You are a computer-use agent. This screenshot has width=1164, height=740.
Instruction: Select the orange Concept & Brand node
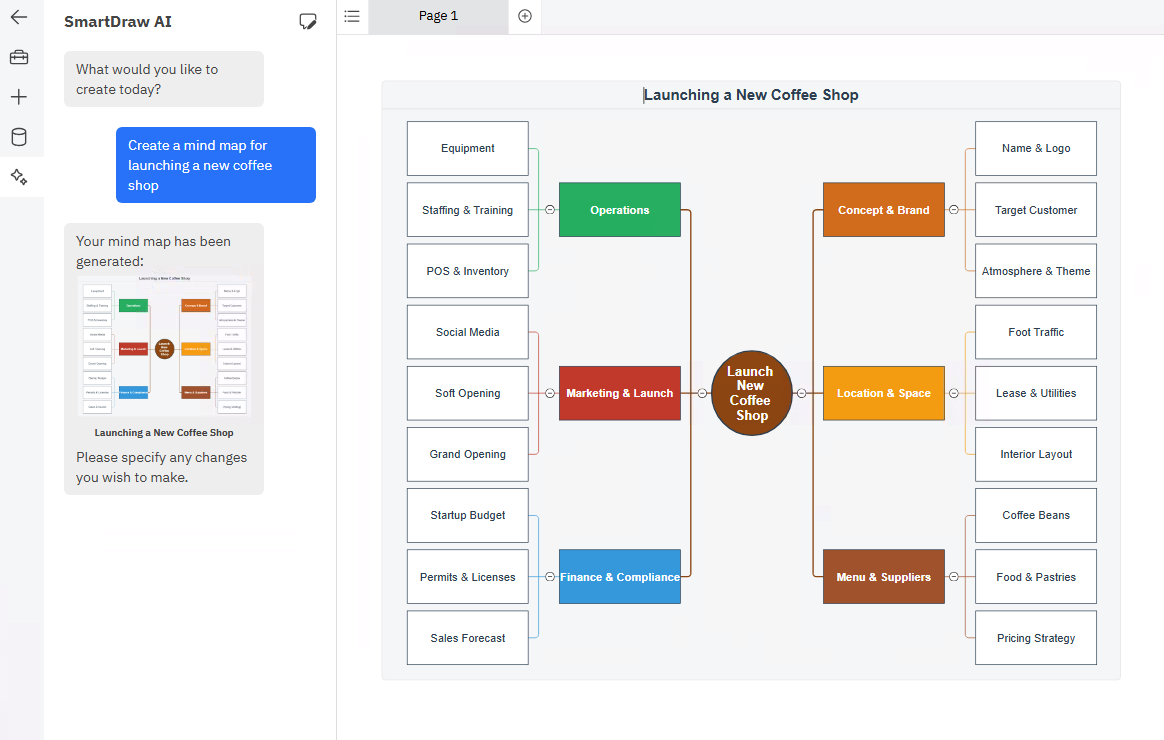pyautogui.click(x=883, y=210)
